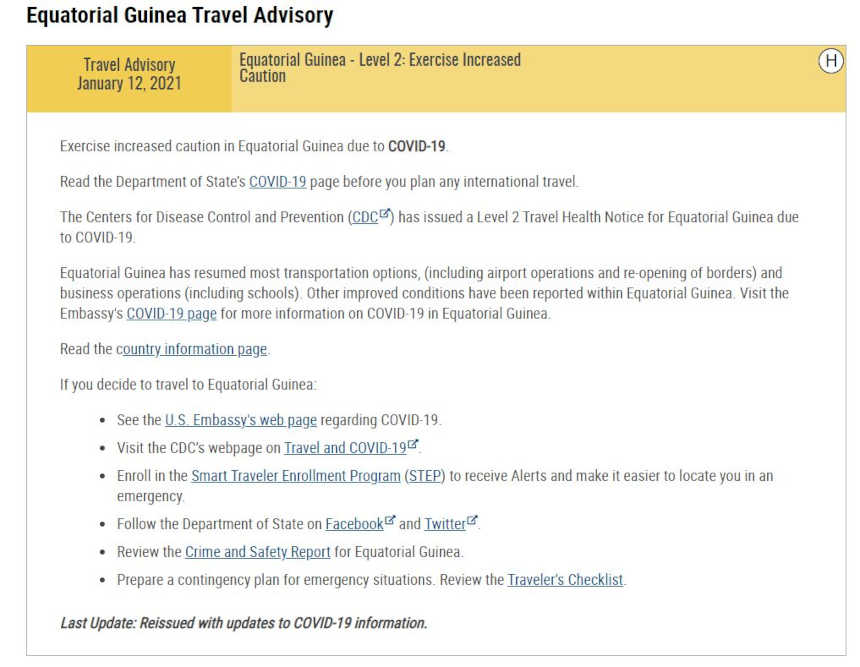This screenshot has height=667, width=860.
Task: Open Smart Traveler Enrollment Program link
Action: tap(296, 476)
